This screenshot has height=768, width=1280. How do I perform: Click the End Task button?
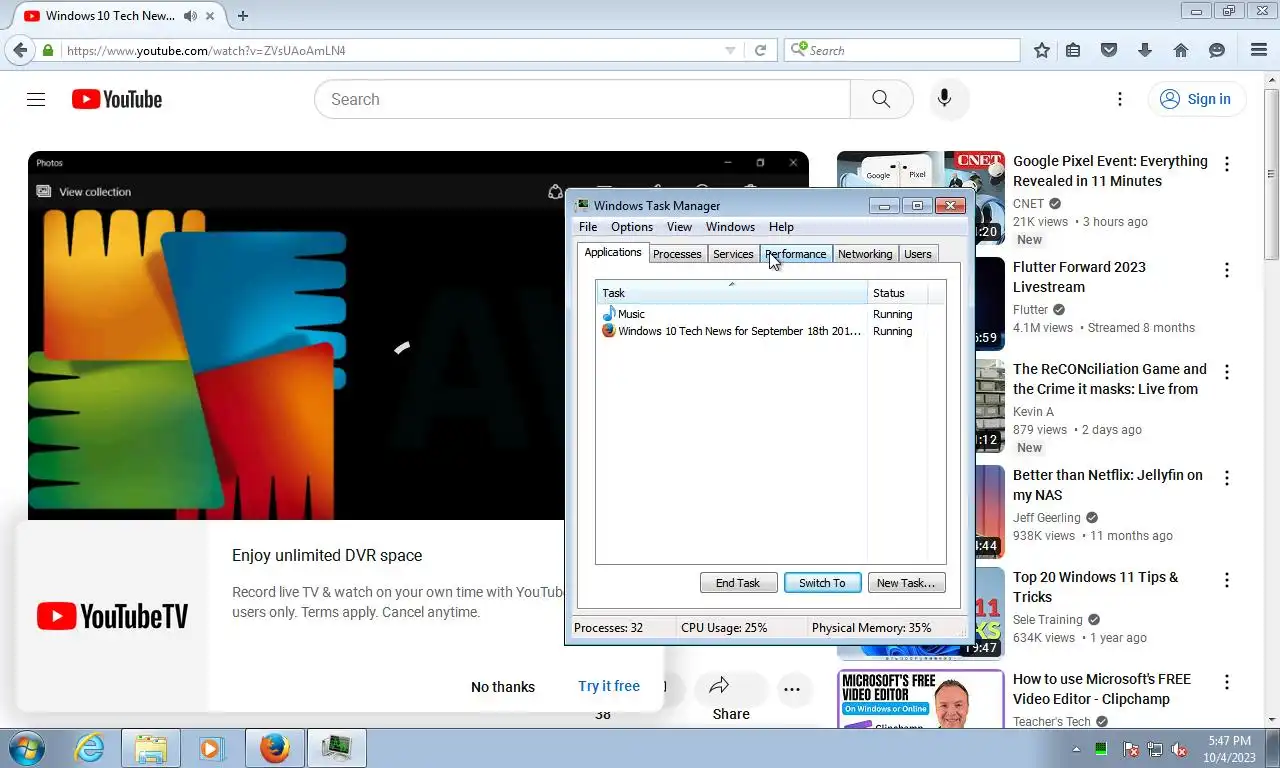click(x=738, y=583)
